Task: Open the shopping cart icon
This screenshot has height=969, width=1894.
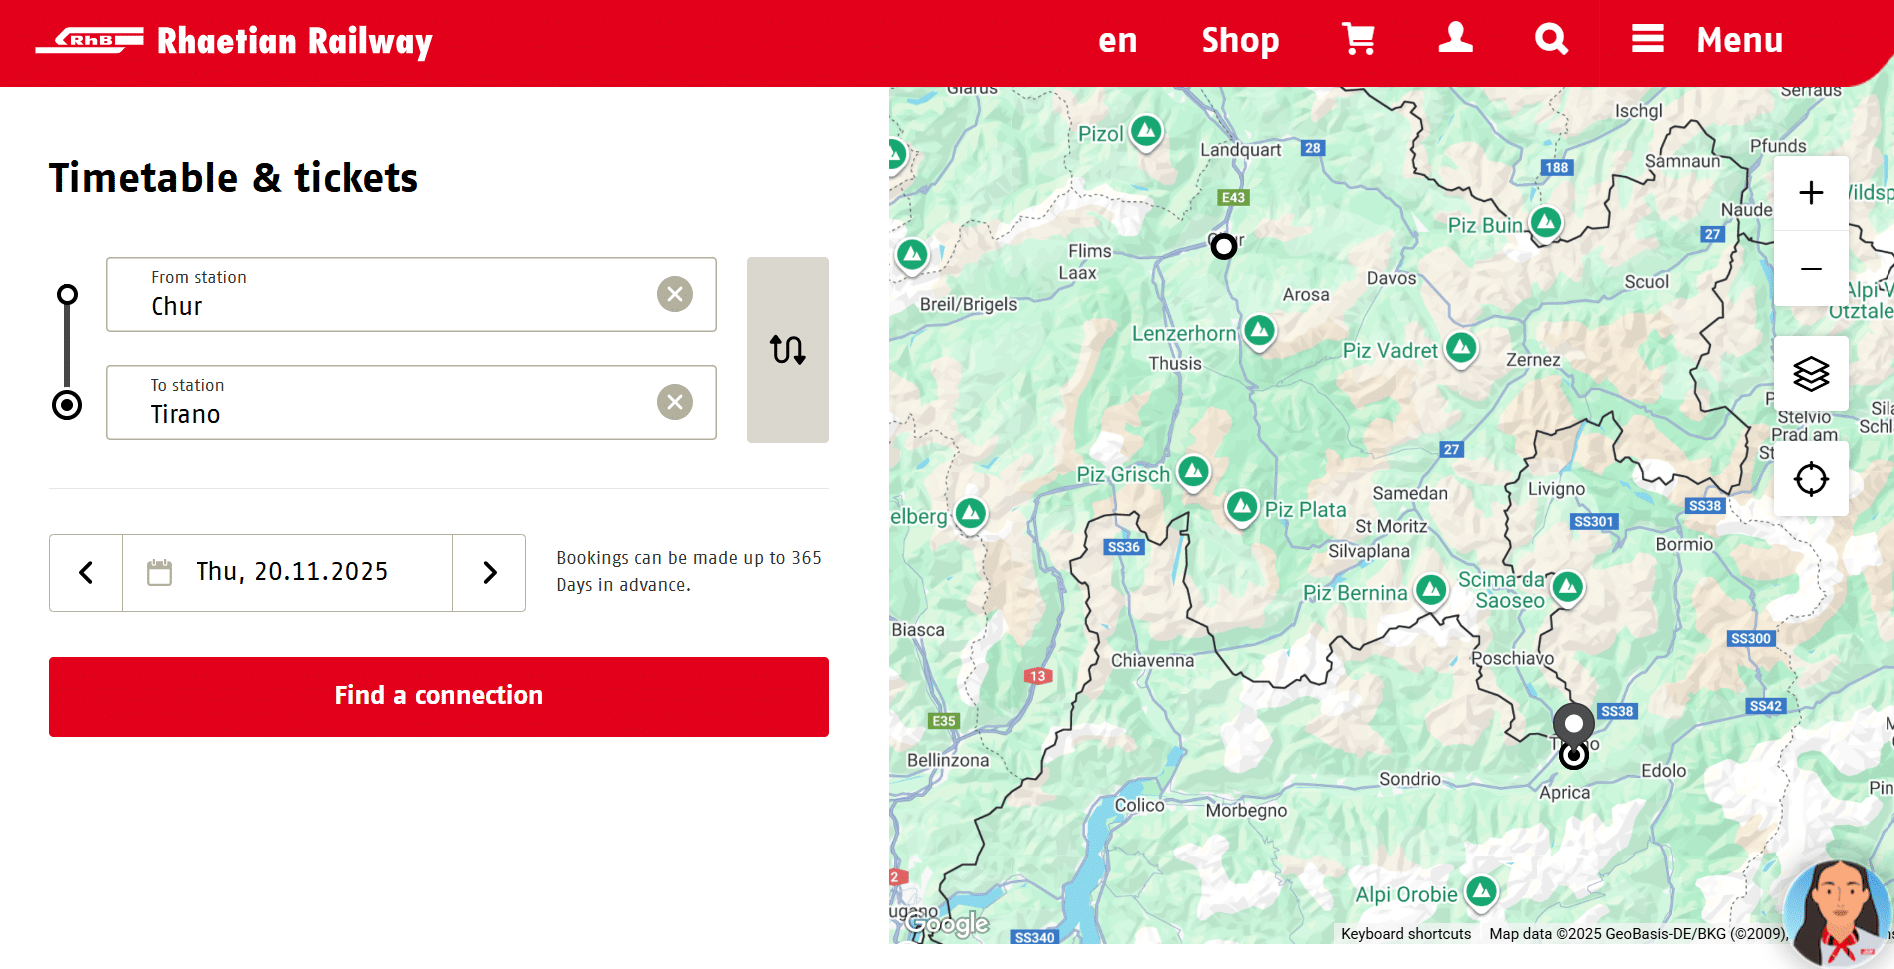Action: (1358, 40)
